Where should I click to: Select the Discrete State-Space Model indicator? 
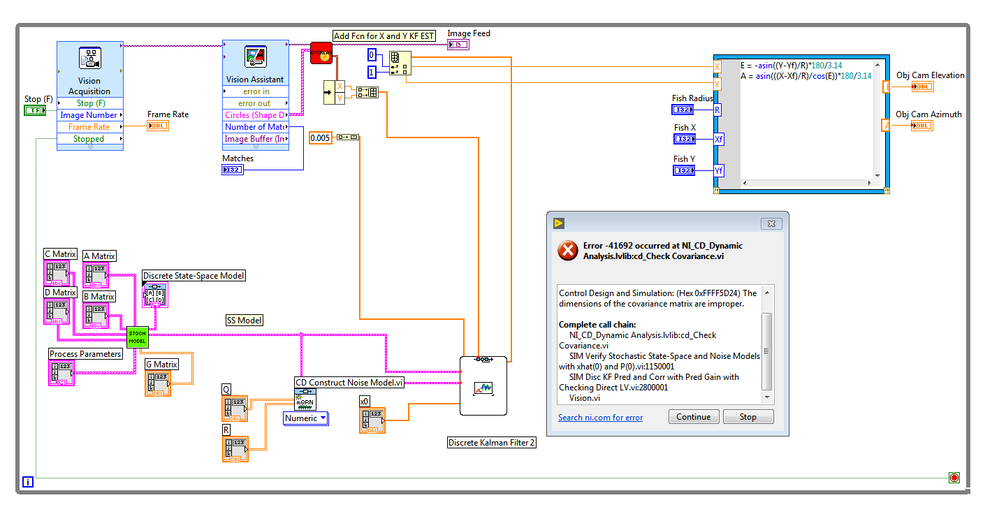point(155,296)
